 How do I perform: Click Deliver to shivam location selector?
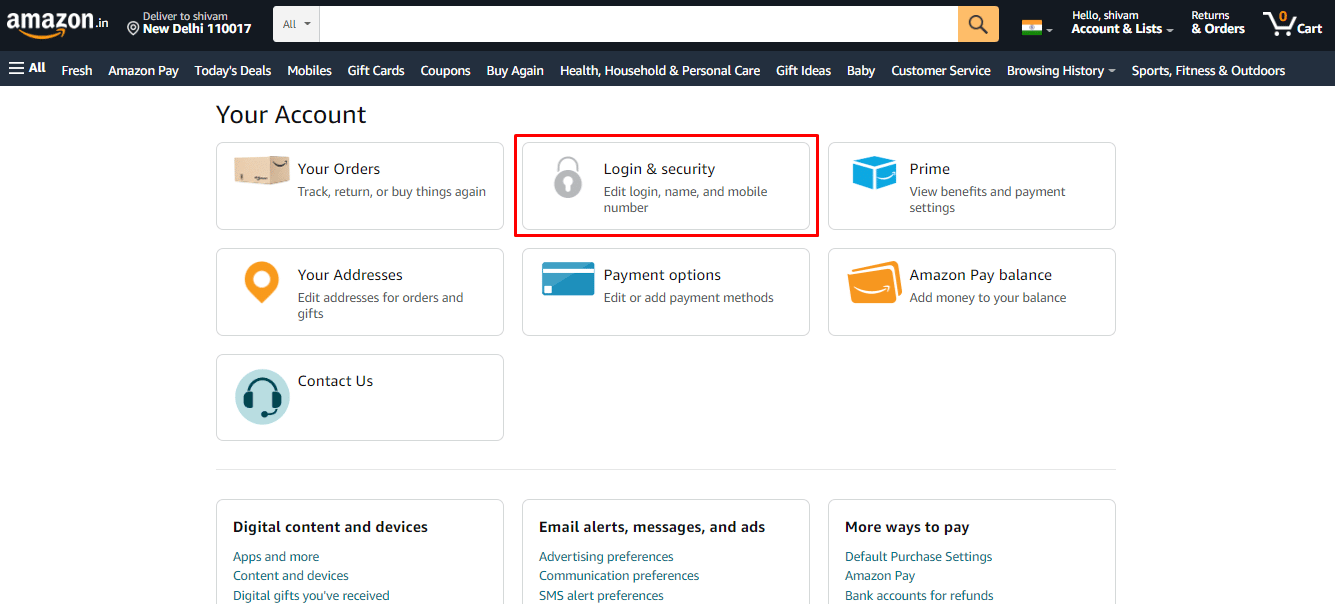[189, 23]
